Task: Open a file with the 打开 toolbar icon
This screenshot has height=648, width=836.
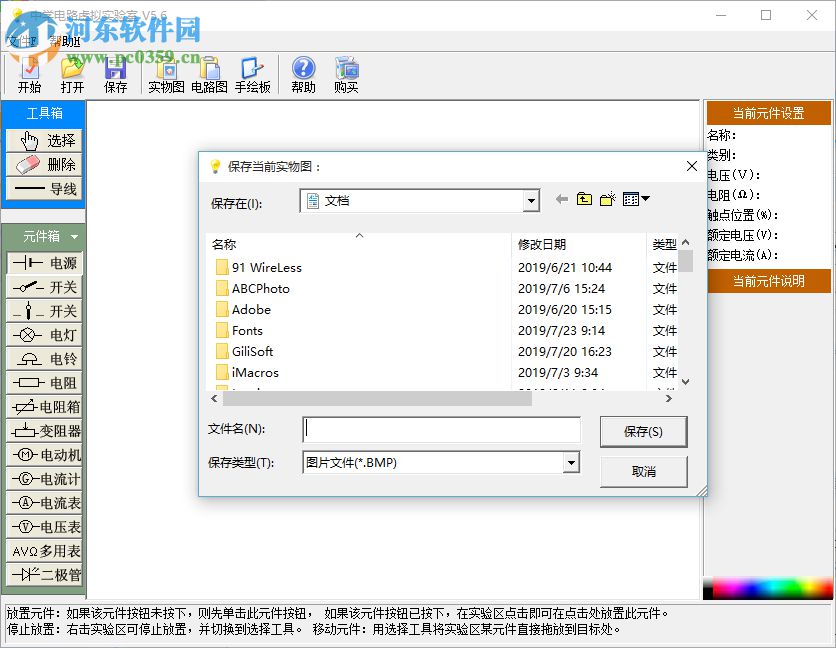Action: click(72, 76)
